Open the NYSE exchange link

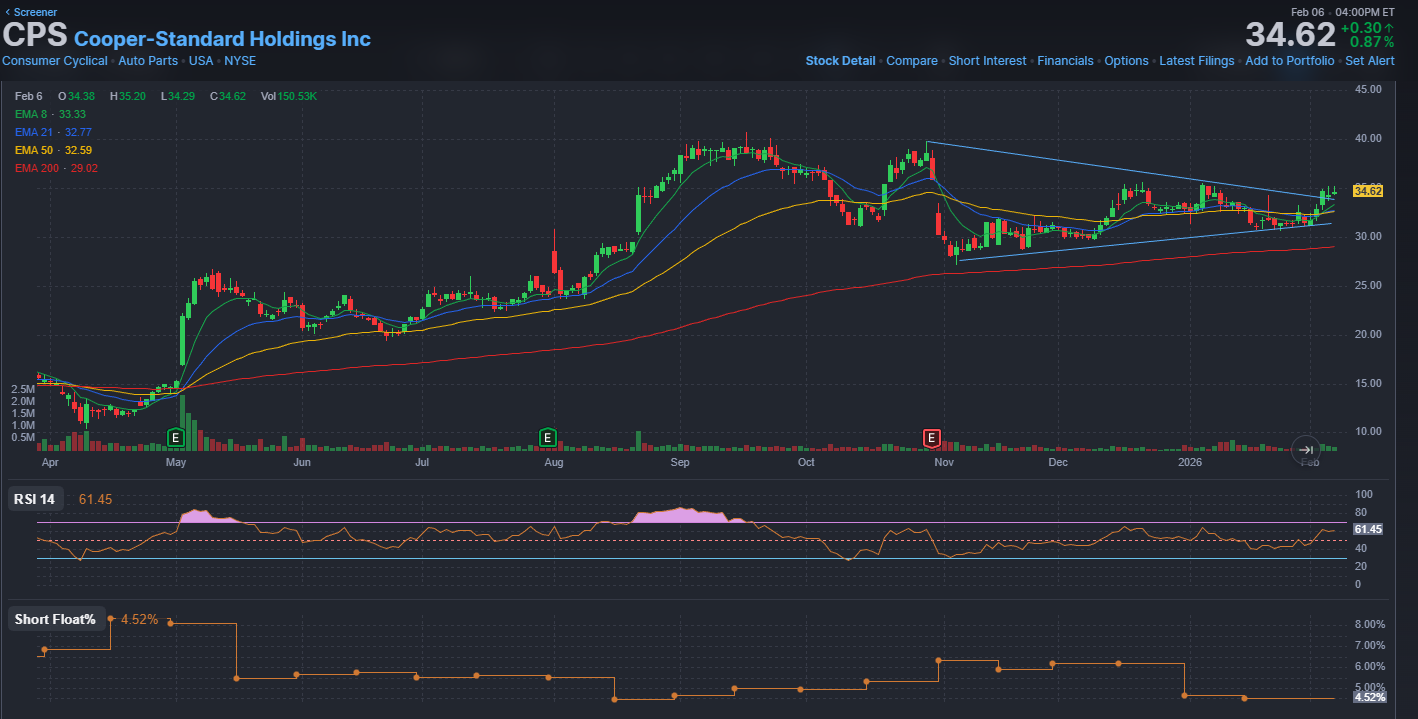[240, 61]
